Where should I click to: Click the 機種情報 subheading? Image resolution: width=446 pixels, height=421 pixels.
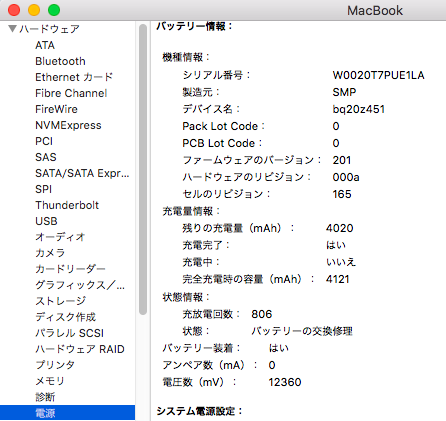coord(186,57)
